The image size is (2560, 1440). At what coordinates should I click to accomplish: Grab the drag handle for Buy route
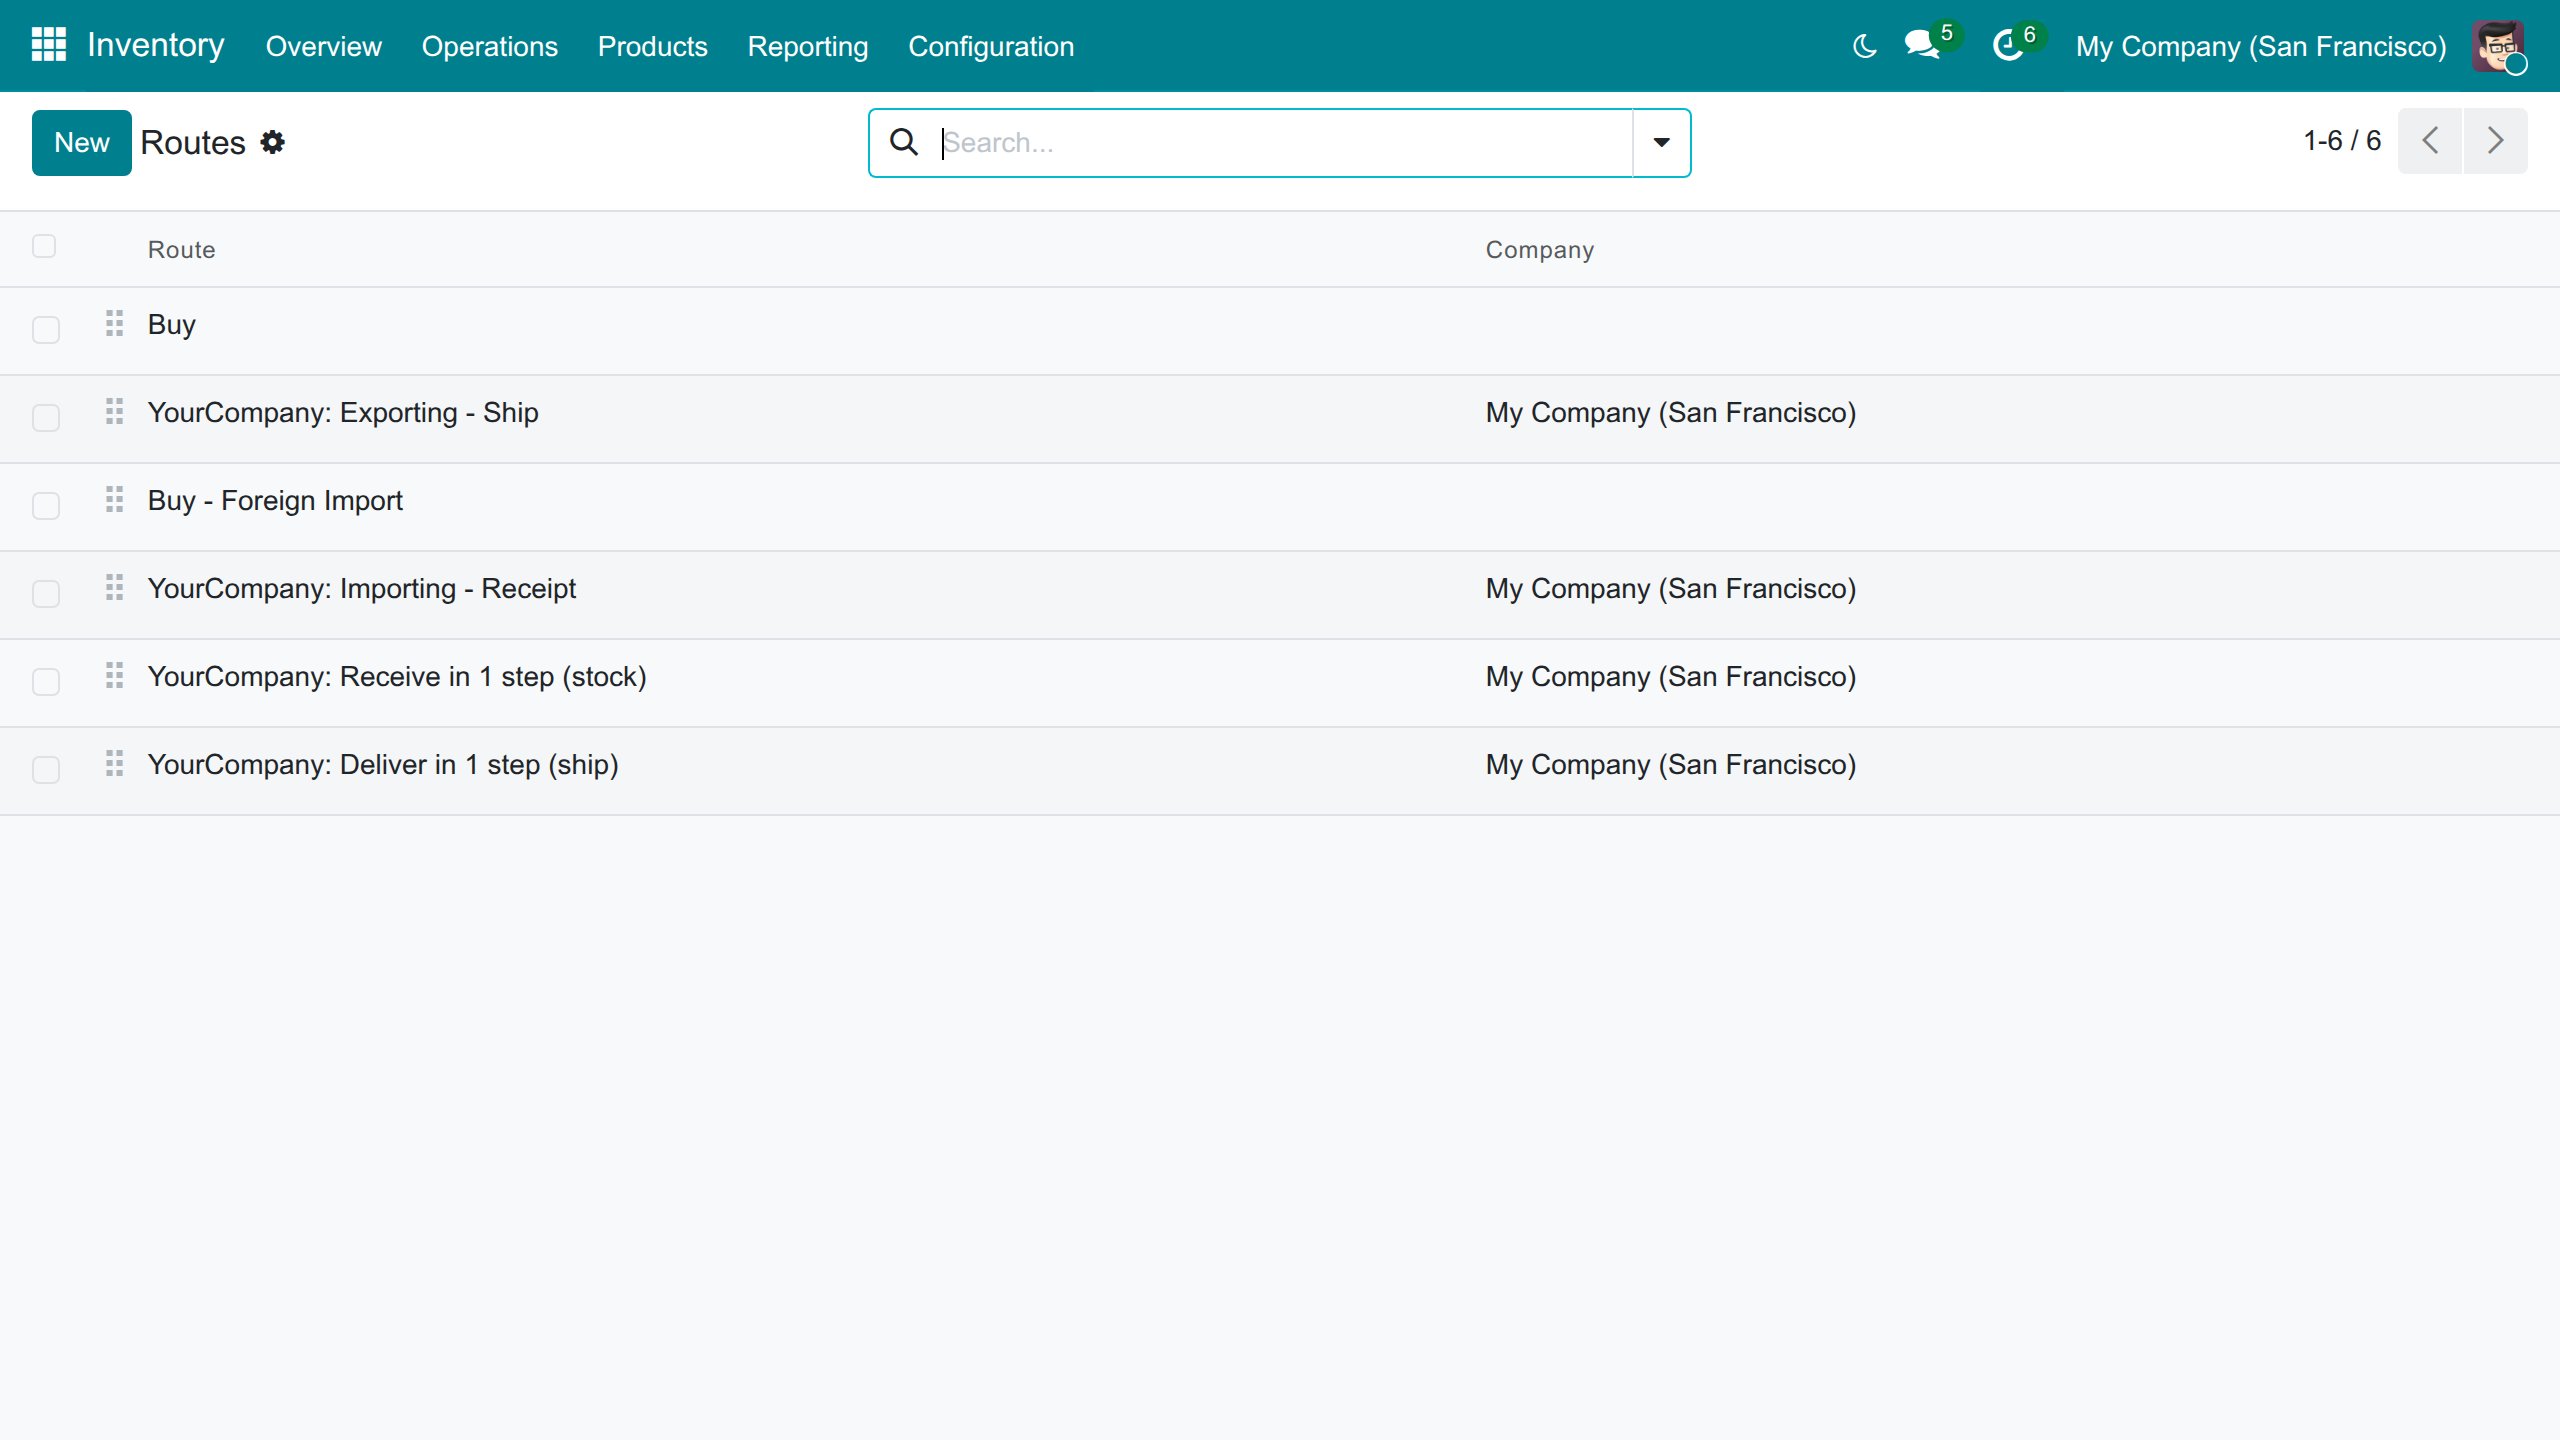click(115, 323)
